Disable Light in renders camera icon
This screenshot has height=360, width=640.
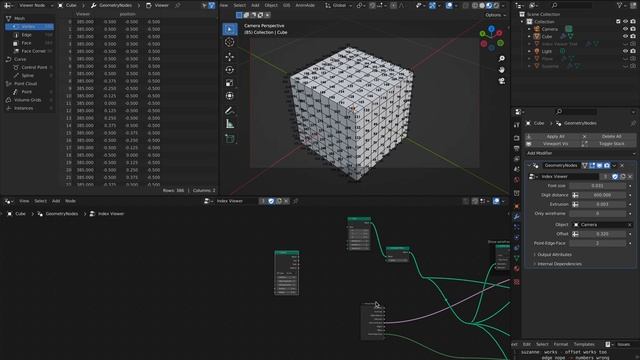633,51
